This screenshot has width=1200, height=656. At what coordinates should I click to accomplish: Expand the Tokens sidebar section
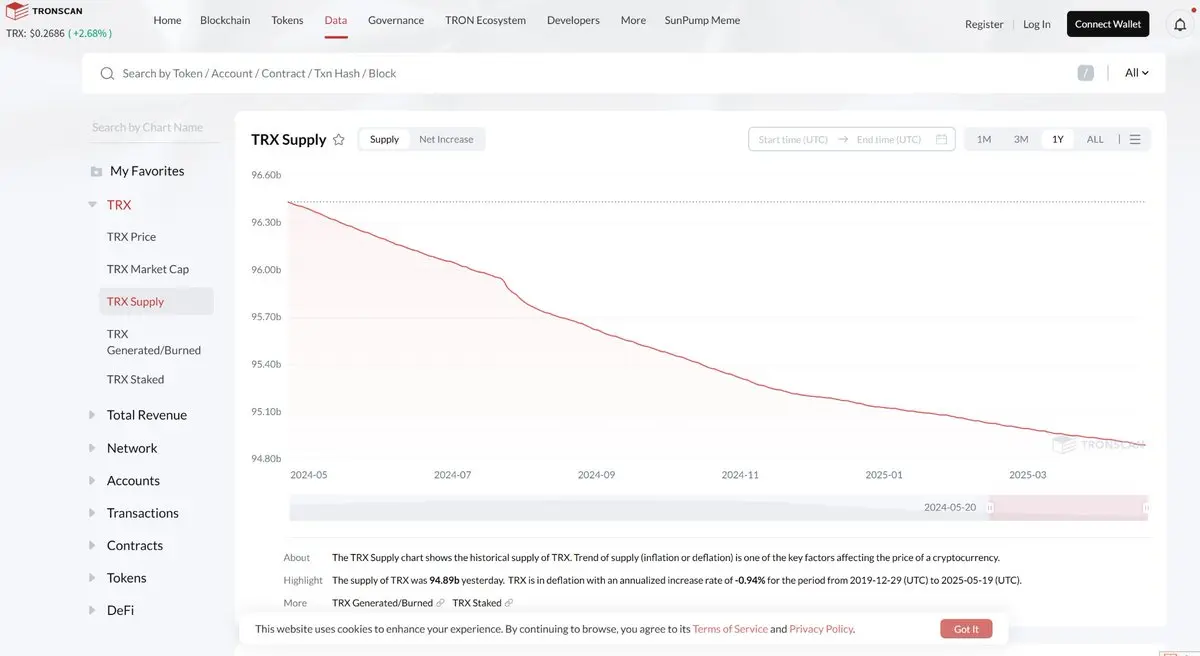tap(93, 578)
